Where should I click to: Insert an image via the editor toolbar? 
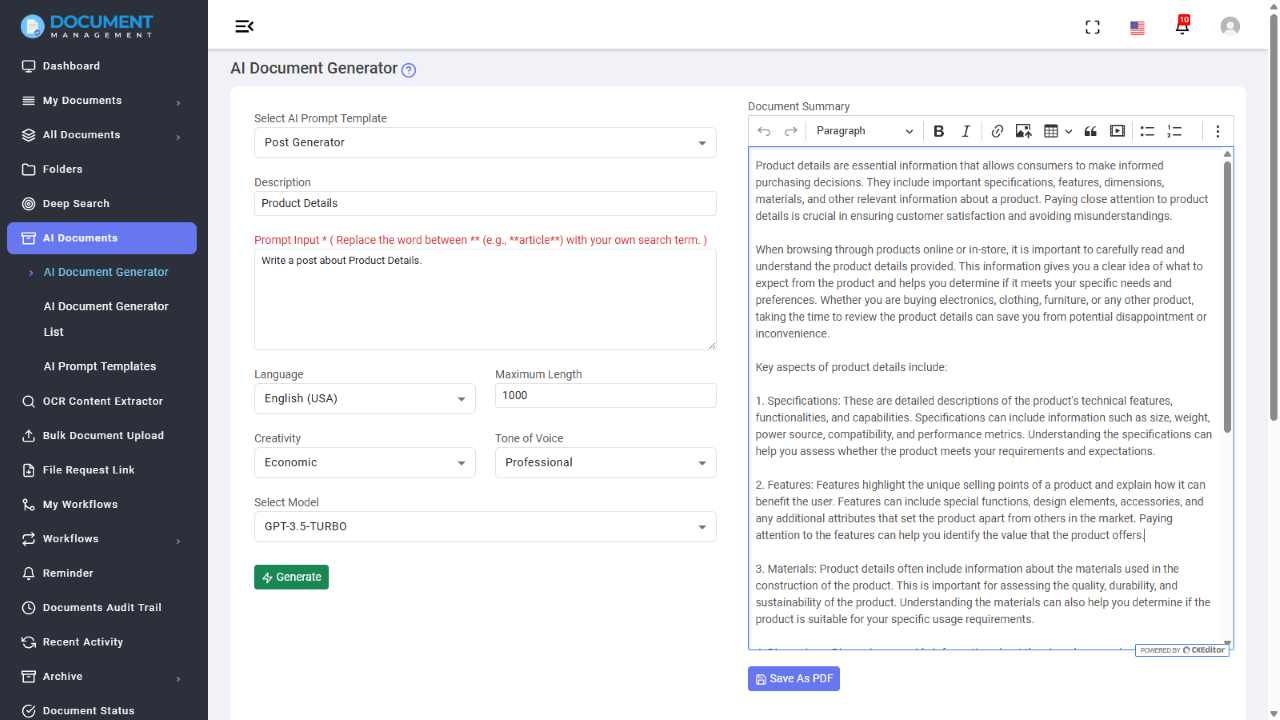click(x=1022, y=131)
